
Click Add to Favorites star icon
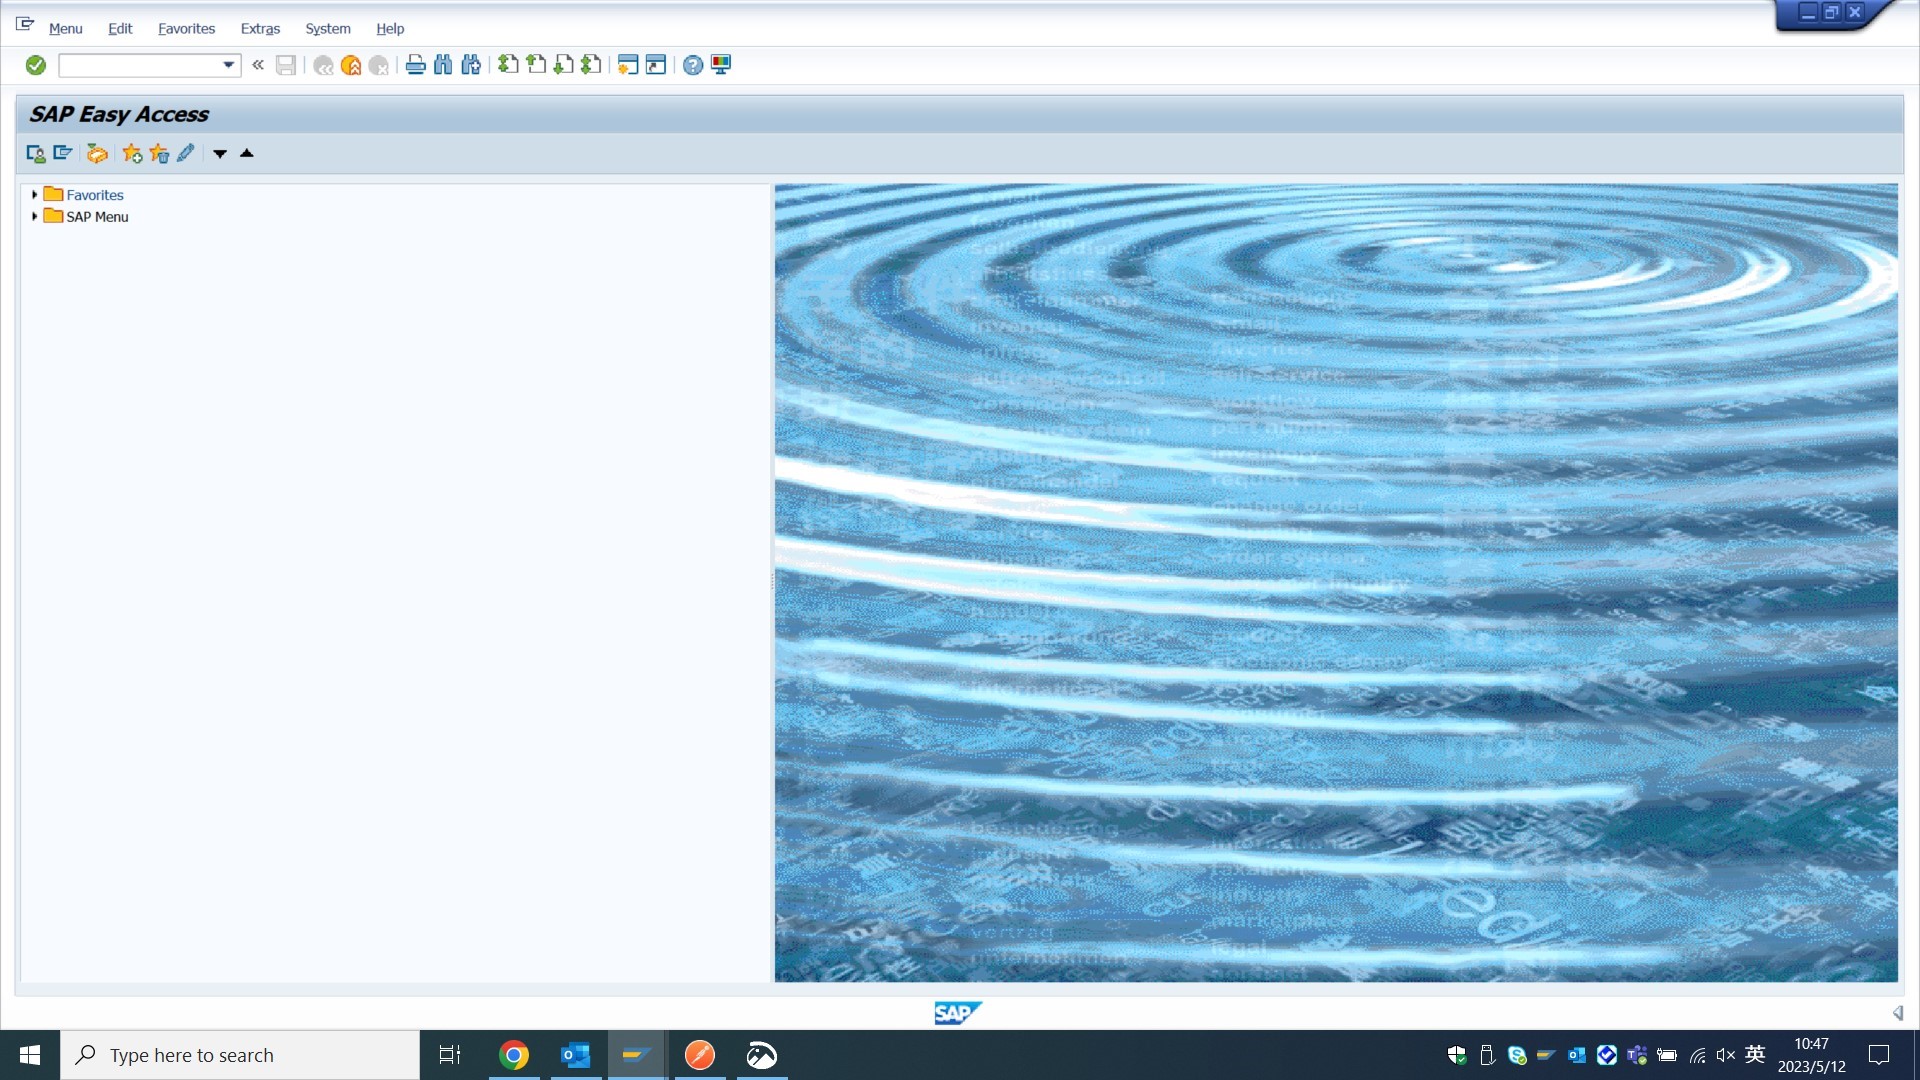[132, 153]
